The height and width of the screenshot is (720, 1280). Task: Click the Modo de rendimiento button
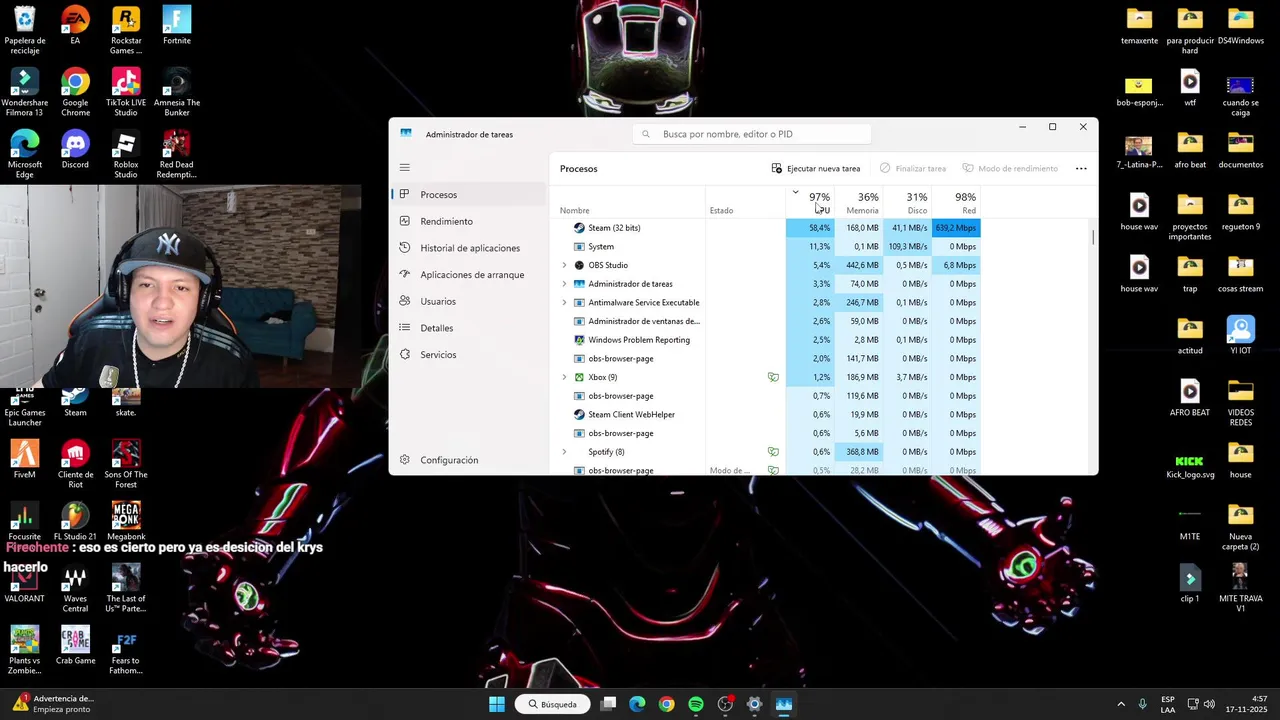pos(1009,168)
